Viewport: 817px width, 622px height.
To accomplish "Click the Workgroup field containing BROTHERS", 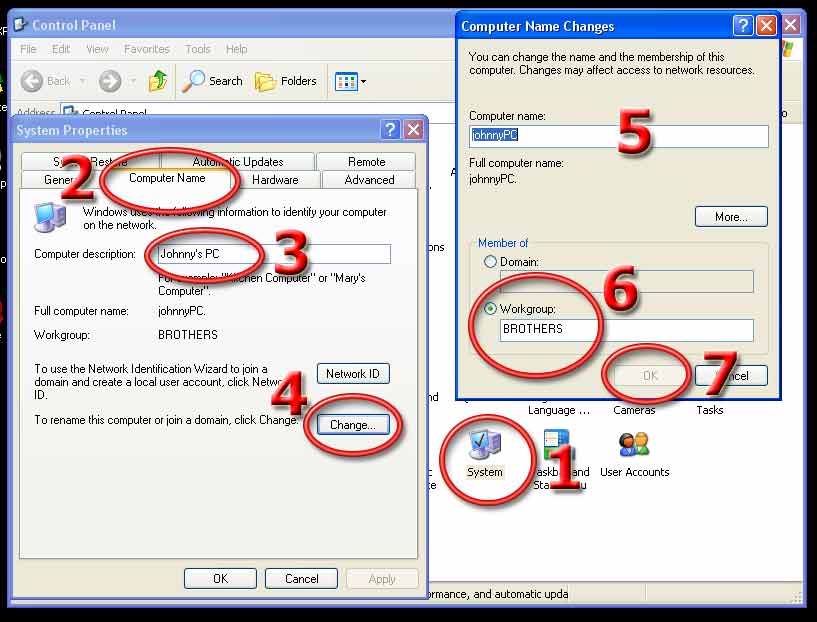I will pos(626,330).
